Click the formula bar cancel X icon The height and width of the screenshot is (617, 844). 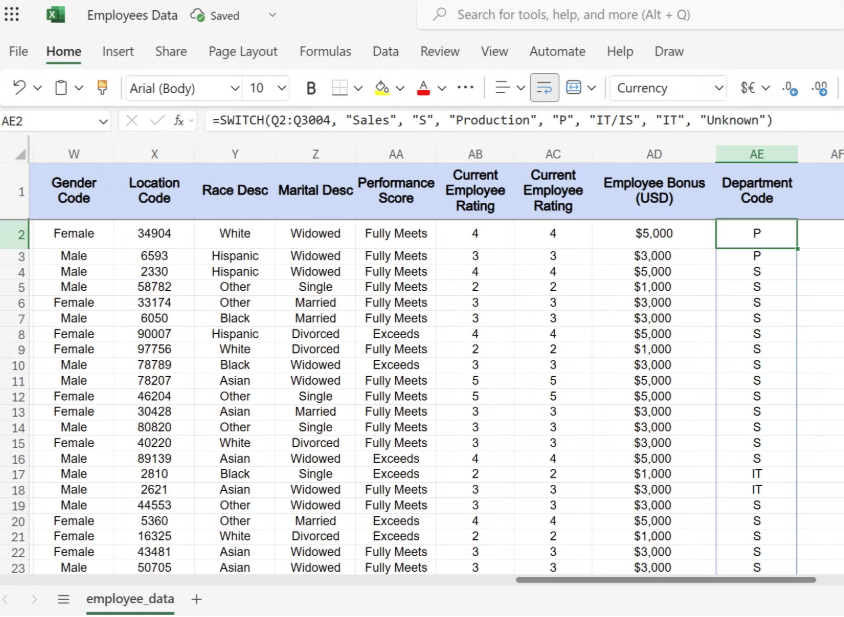131,121
